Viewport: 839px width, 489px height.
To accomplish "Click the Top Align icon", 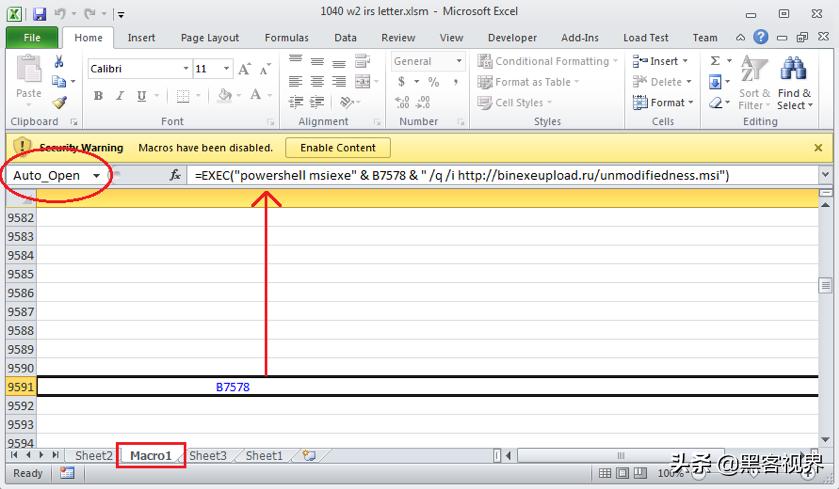I will click(295, 60).
